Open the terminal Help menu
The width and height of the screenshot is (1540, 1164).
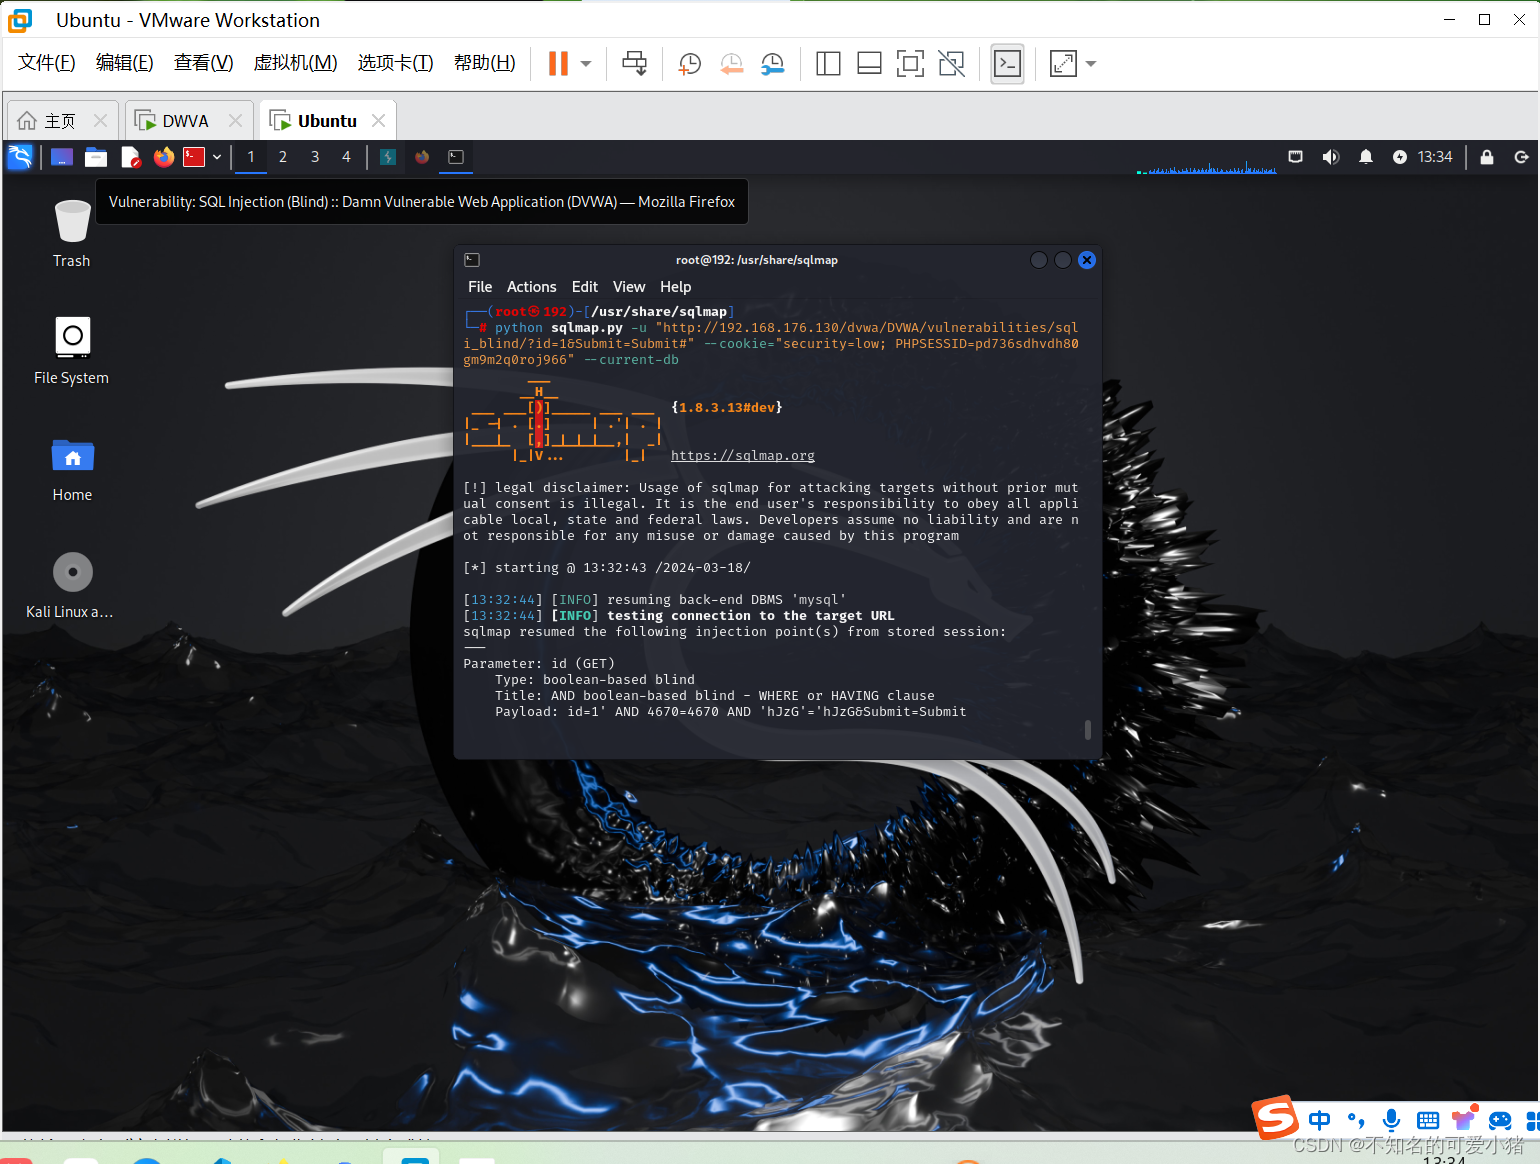tap(675, 287)
